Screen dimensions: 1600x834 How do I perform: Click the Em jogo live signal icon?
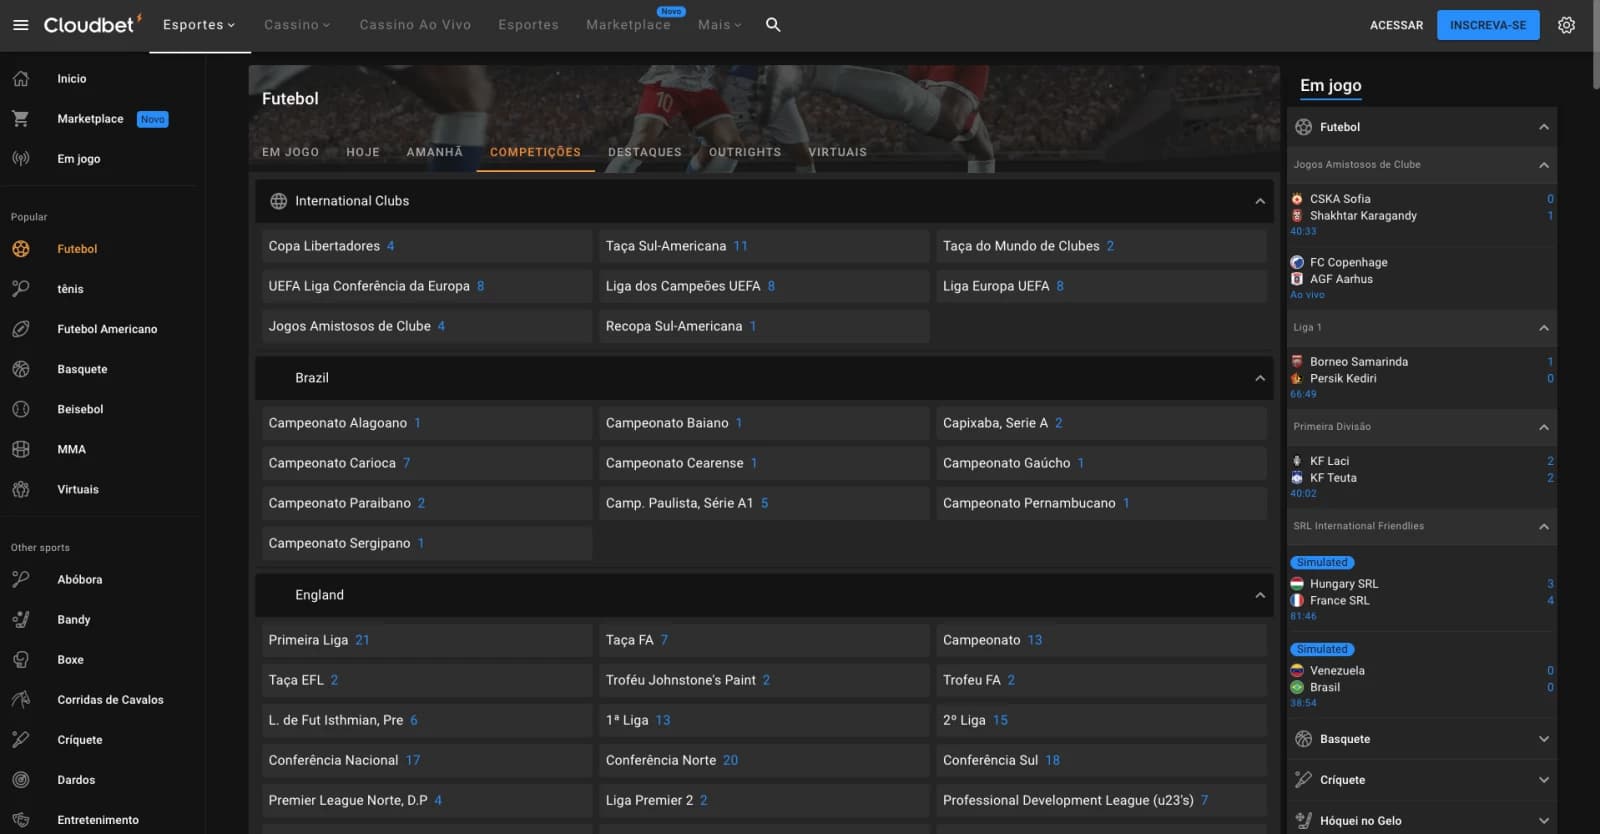coord(21,158)
